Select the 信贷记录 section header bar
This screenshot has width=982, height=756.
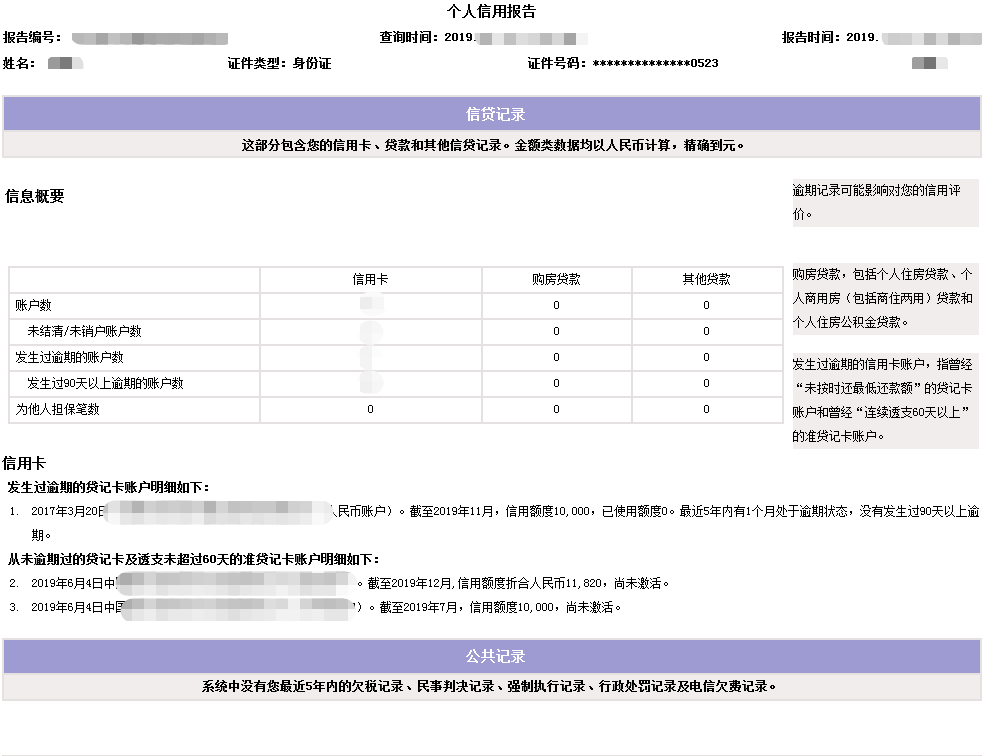point(491,114)
